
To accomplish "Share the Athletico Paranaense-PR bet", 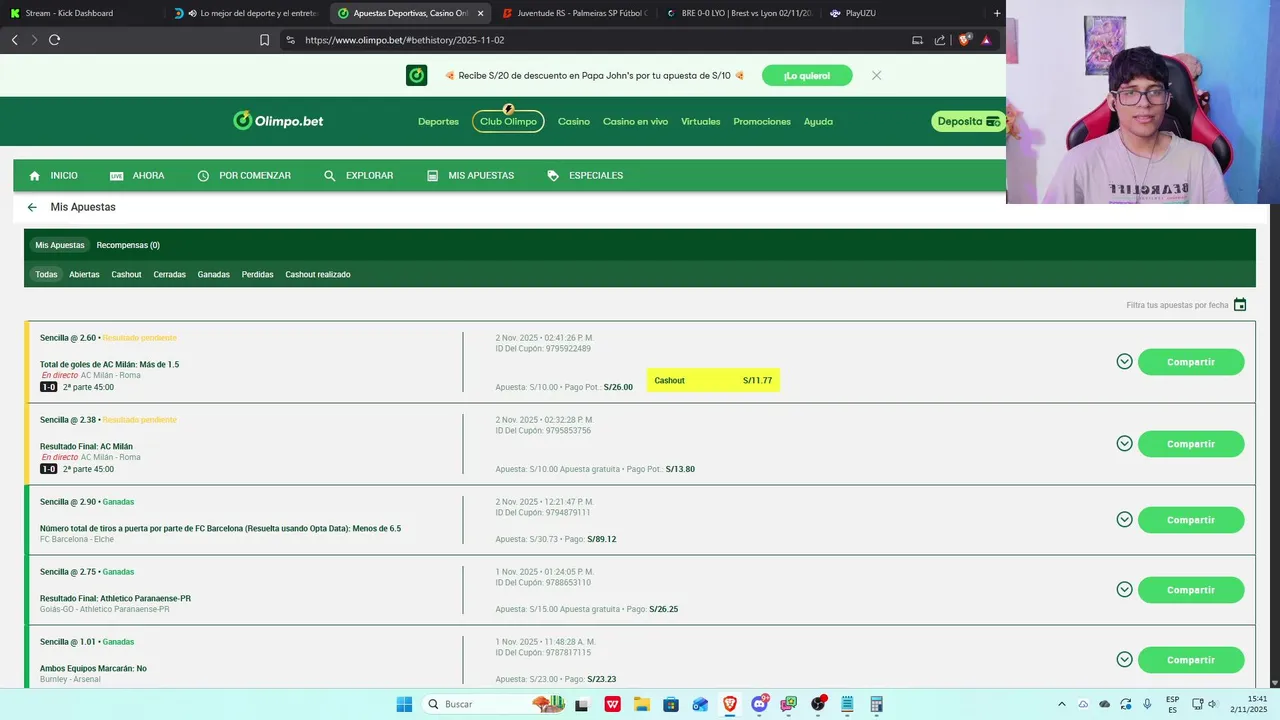I will (x=1191, y=590).
